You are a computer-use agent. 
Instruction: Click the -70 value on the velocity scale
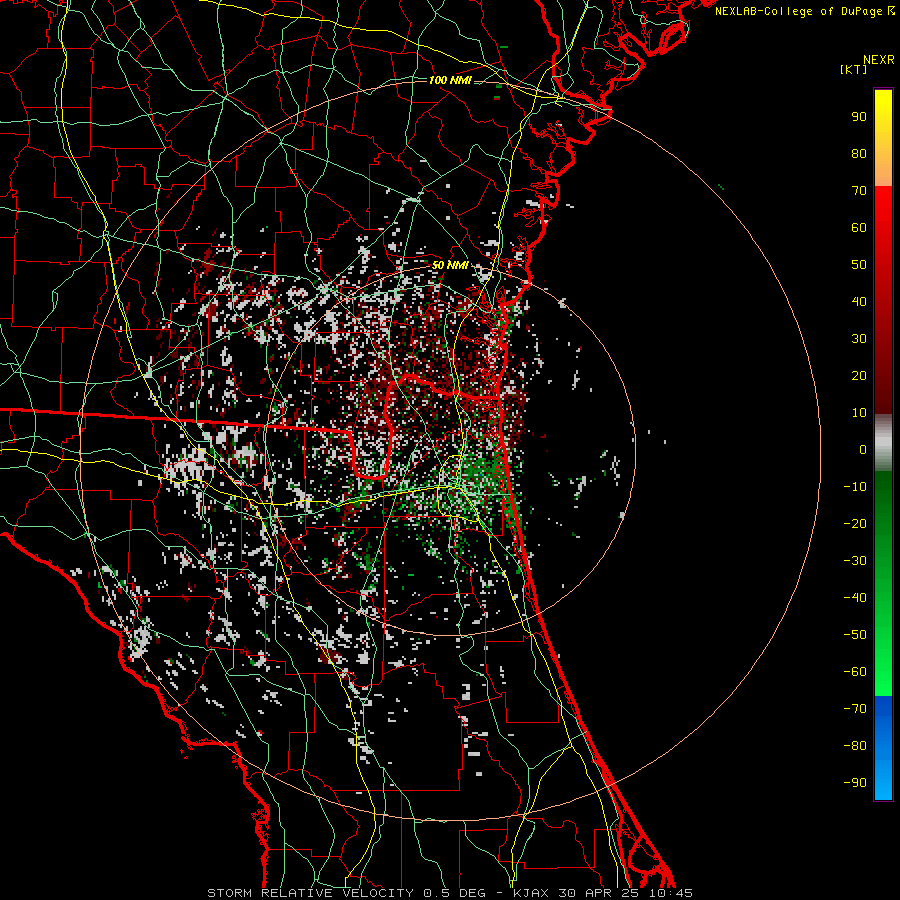tap(855, 709)
